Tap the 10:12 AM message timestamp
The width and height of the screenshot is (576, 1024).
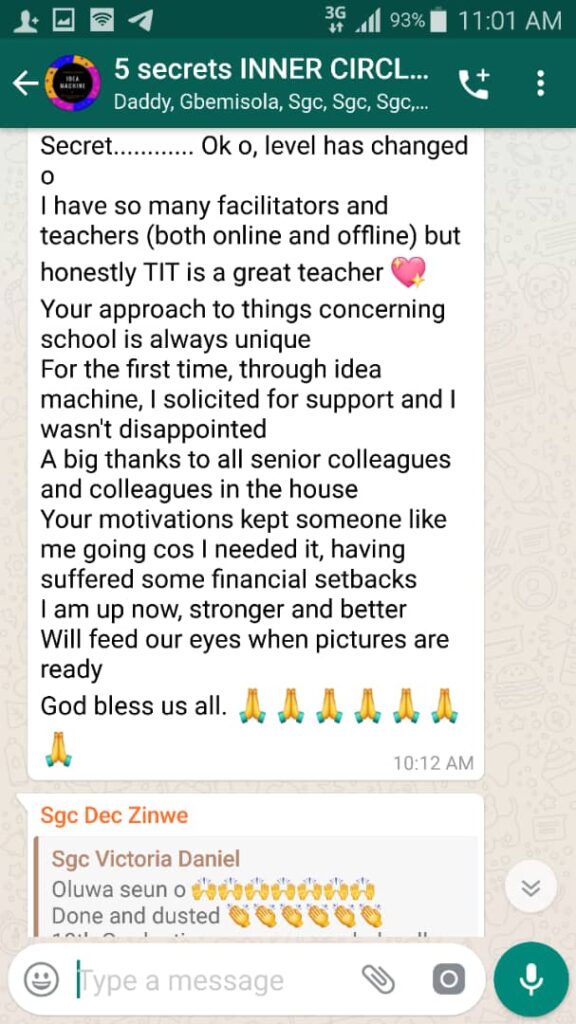[x=434, y=762]
